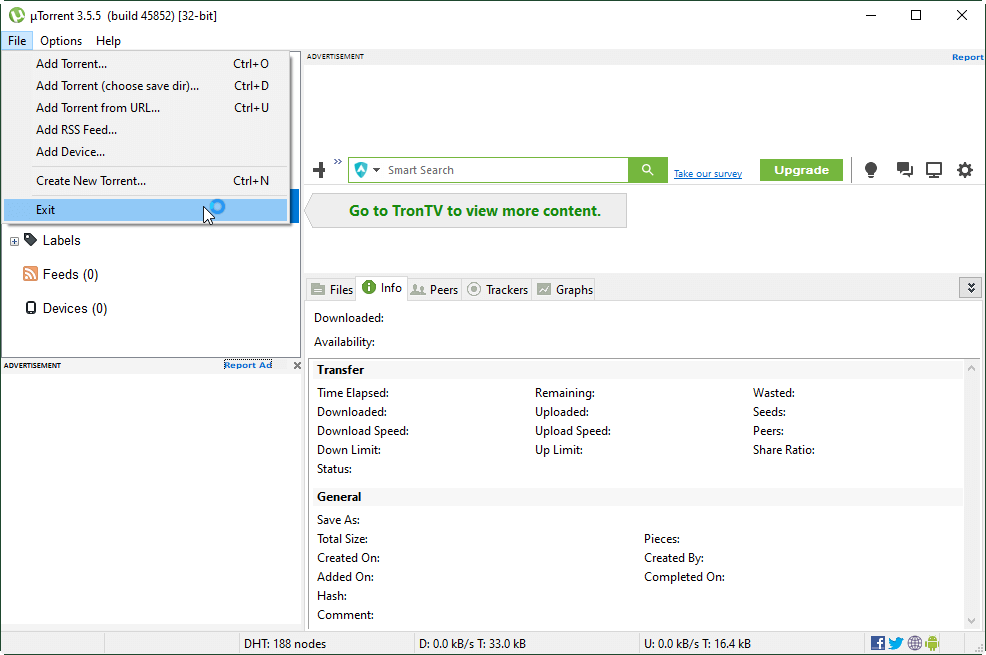Click the web globe status icon

coord(915,643)
